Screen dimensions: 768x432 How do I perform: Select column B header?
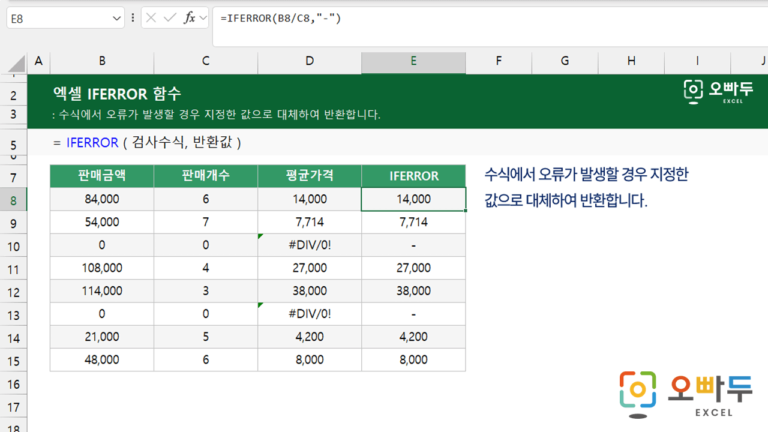(102, 61)
